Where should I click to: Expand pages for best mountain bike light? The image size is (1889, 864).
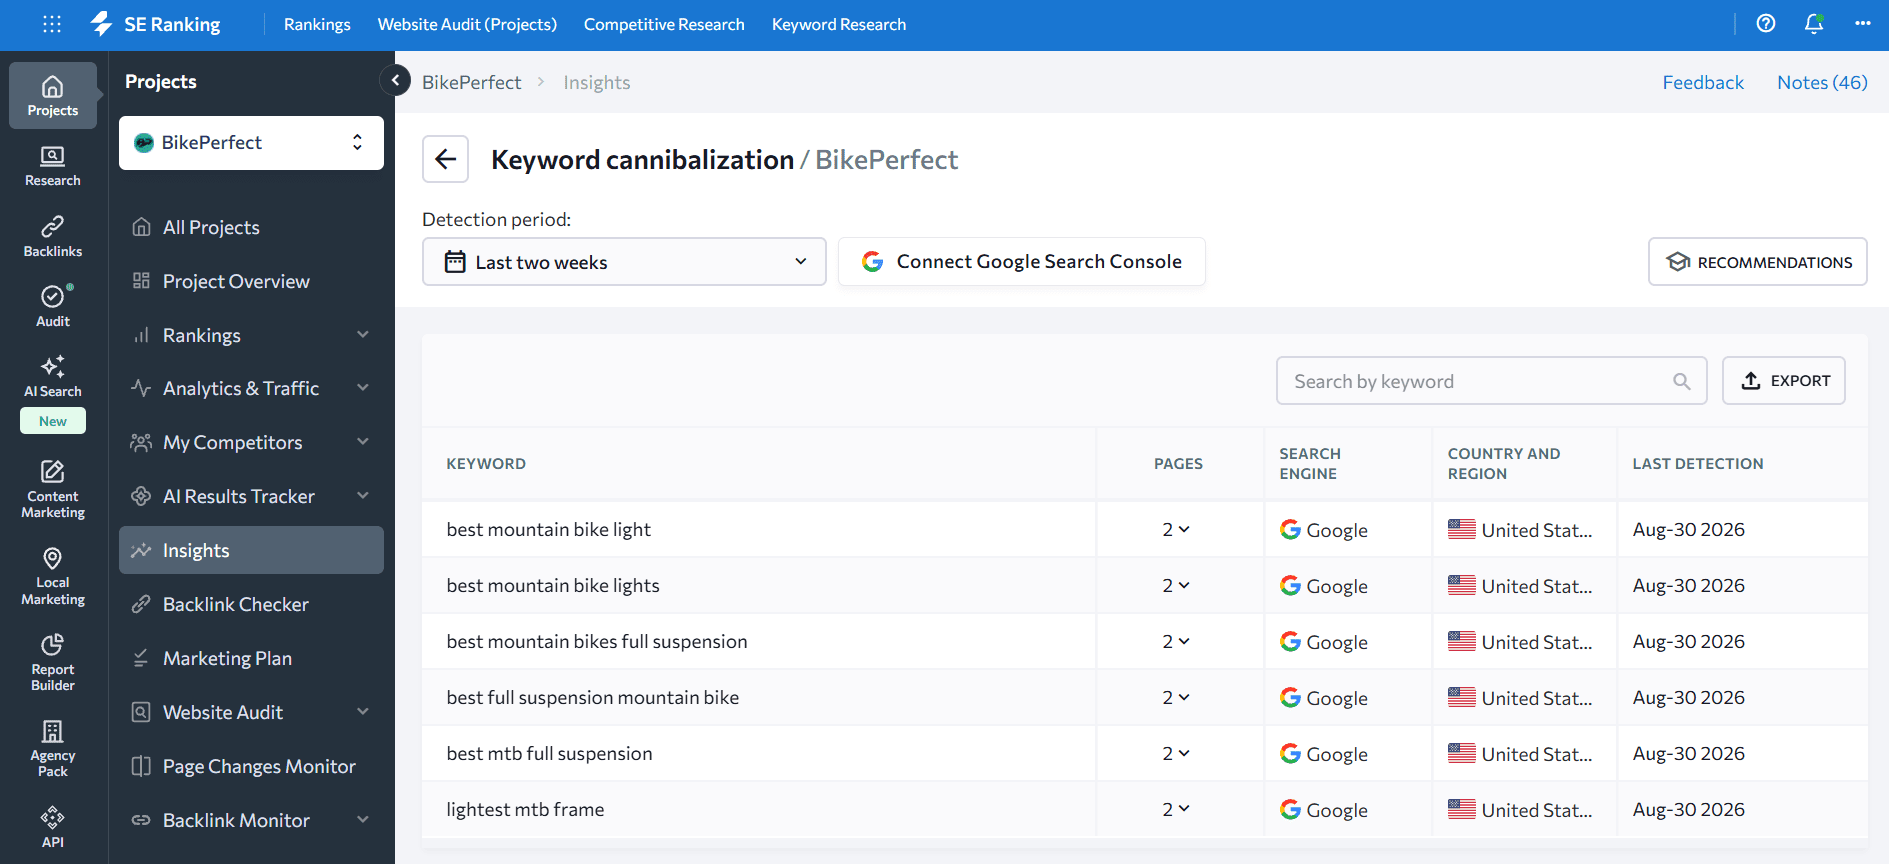click(x=1176, y=530)
